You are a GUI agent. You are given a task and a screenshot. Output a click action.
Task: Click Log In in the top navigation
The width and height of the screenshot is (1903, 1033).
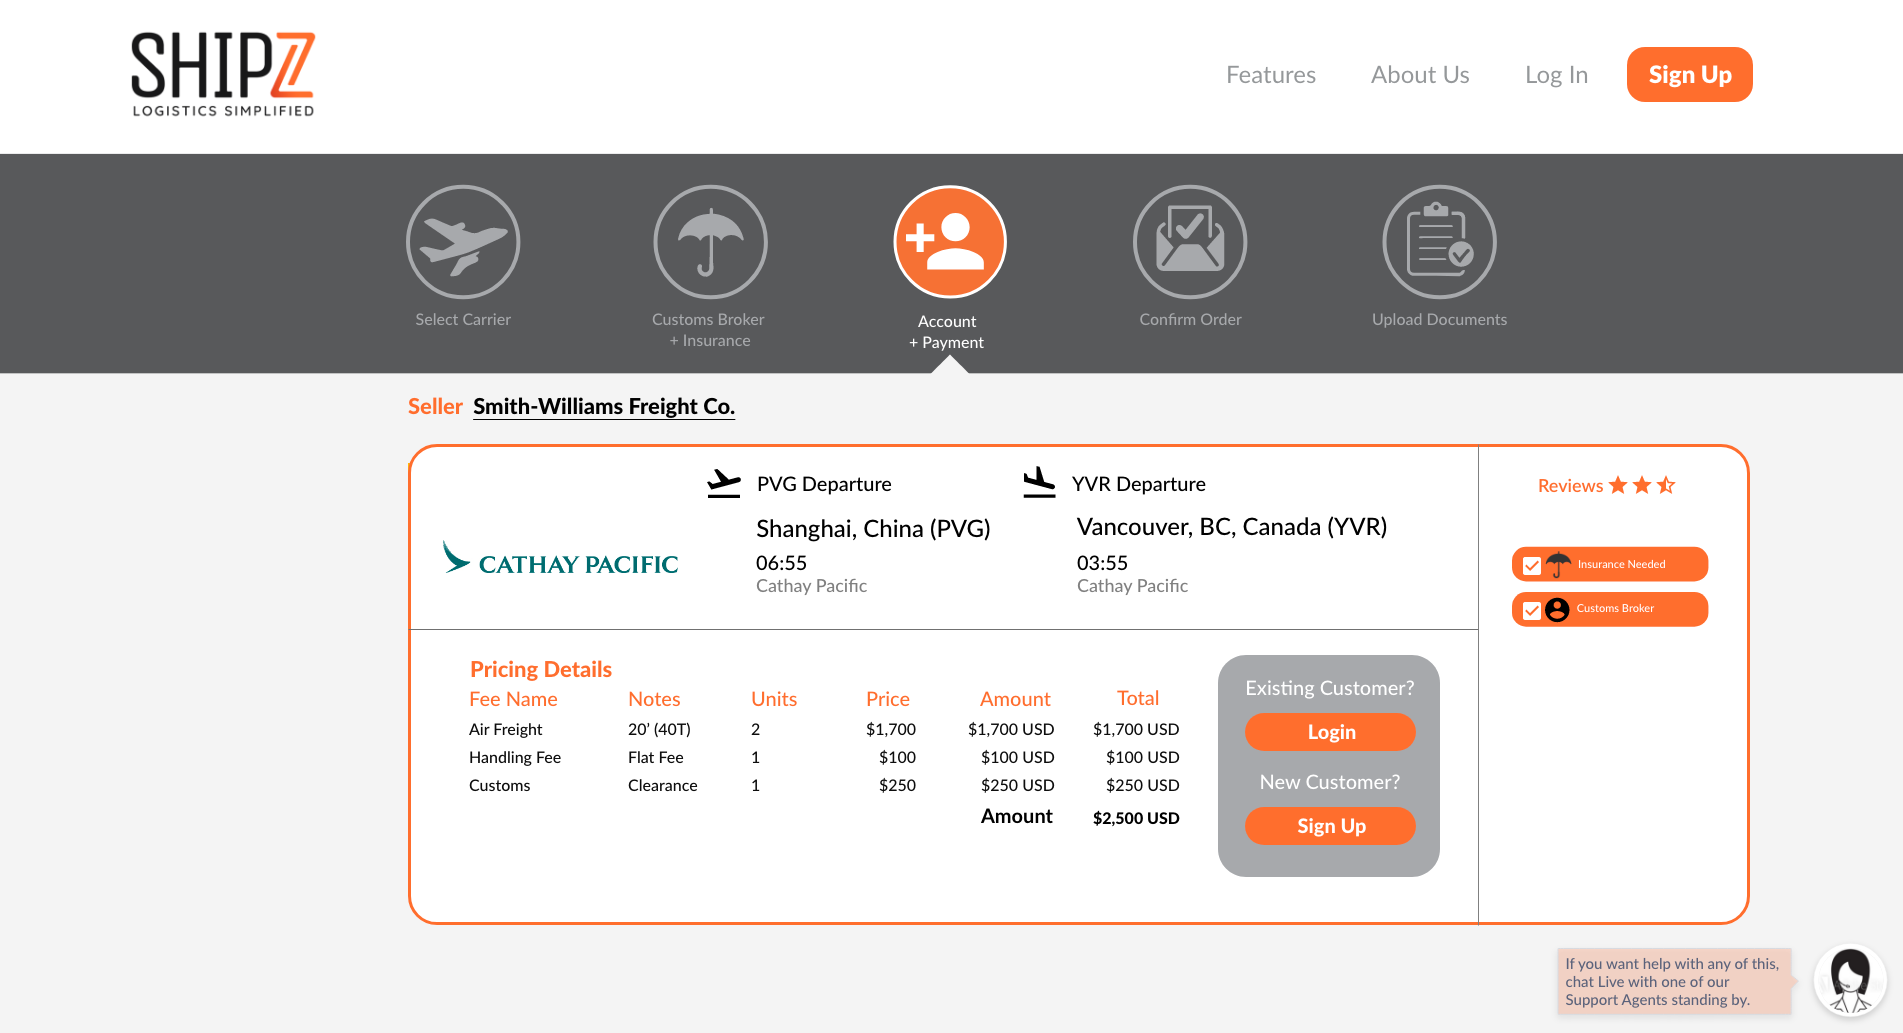pyautogui.click(x=1556, y=75)
